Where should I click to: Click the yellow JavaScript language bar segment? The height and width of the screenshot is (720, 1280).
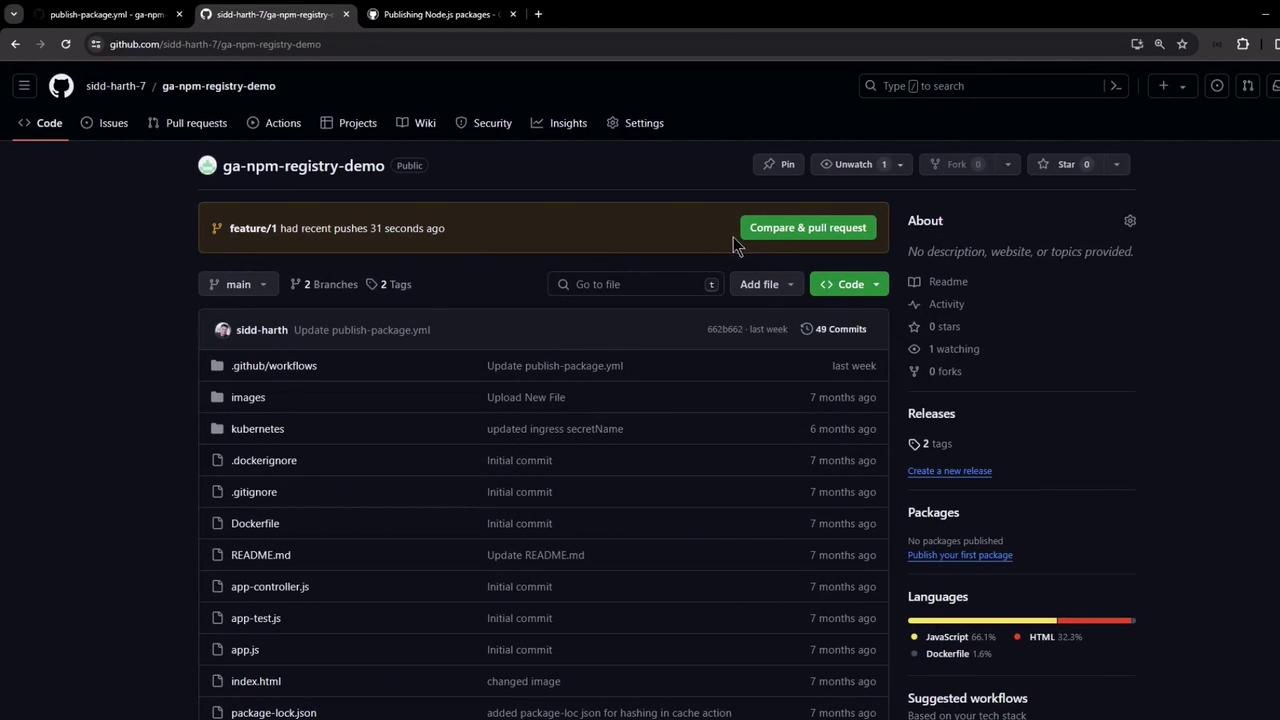tap(982, 621)
